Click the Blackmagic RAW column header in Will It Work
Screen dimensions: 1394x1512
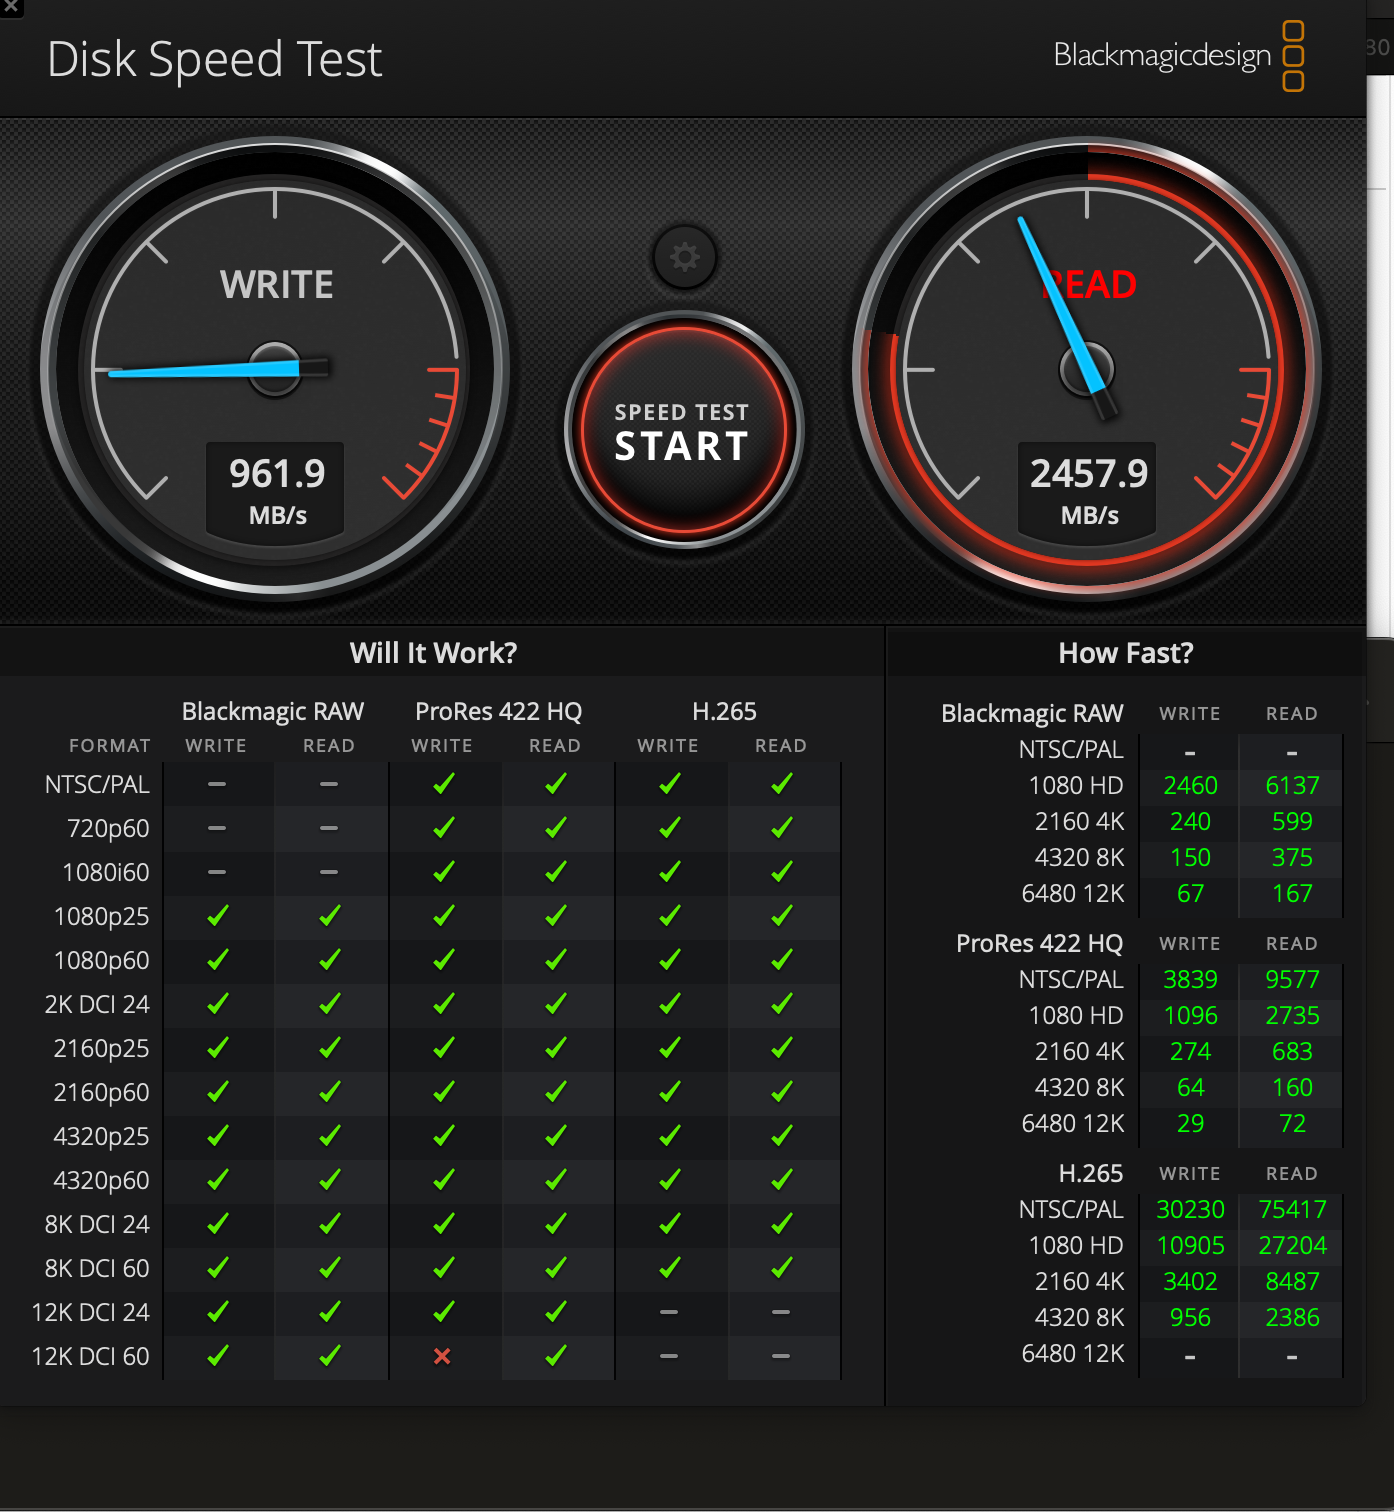[x=272, y=711]
